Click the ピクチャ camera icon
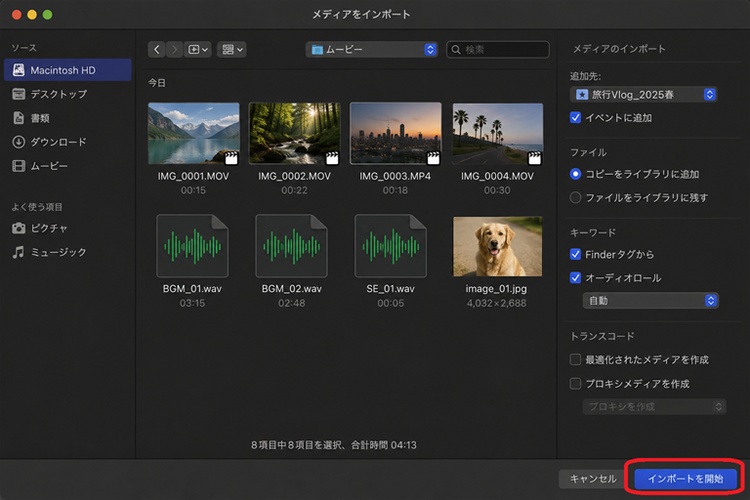The height and width of the screenshot is (500, 750). click(x=19, y=228)
